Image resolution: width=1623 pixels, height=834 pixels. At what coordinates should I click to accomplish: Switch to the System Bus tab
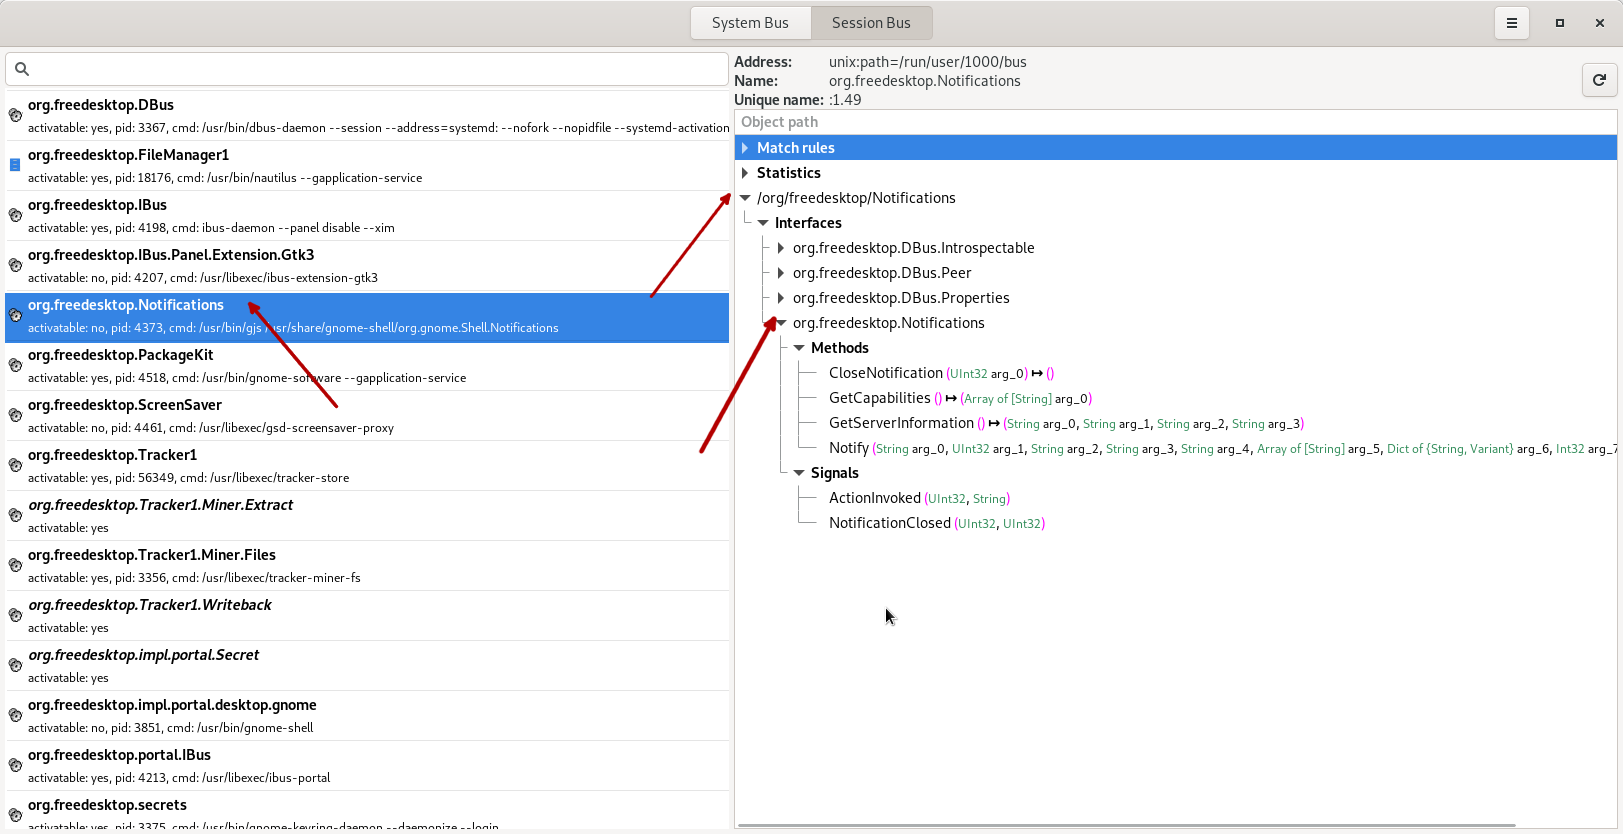pyautogui.click(x=750, y=23)
